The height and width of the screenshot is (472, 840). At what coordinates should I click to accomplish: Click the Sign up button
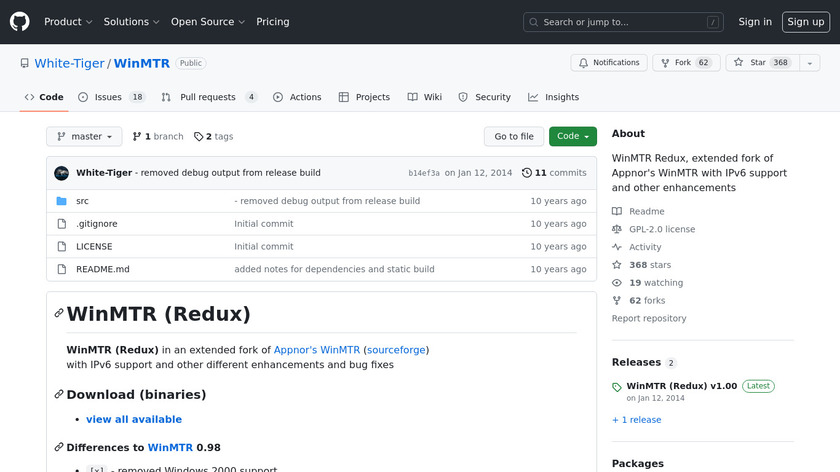(805, 22)
